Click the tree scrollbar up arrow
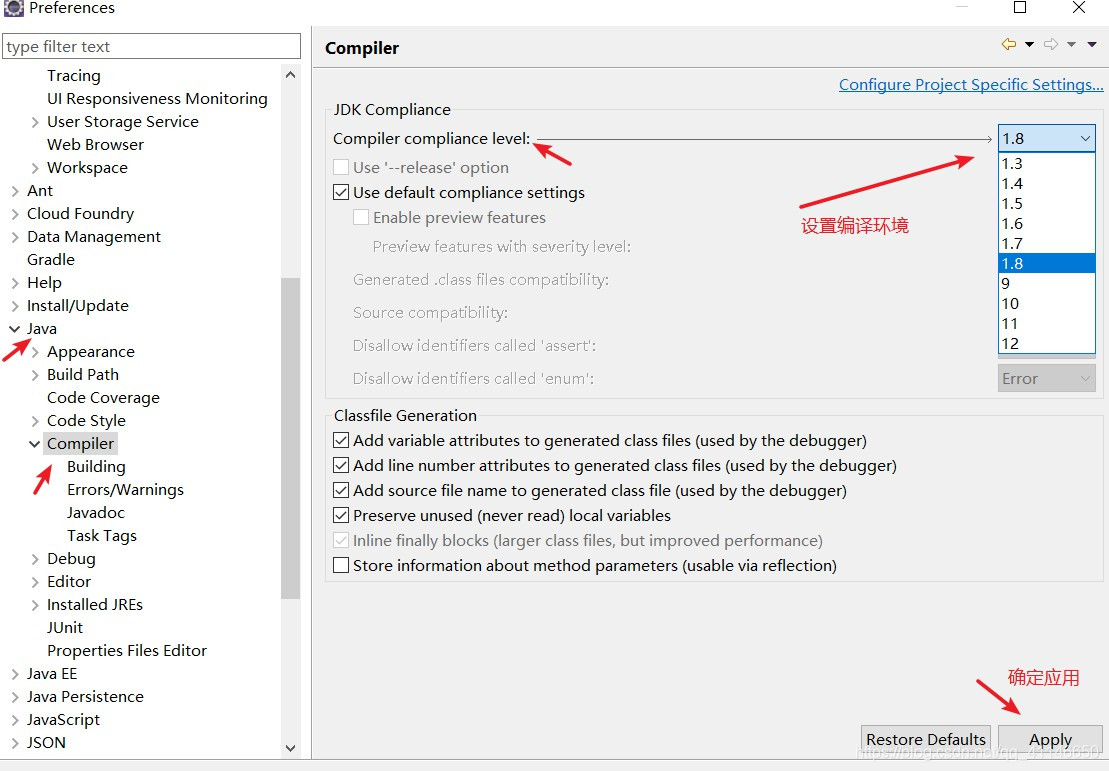 (290, 75)
